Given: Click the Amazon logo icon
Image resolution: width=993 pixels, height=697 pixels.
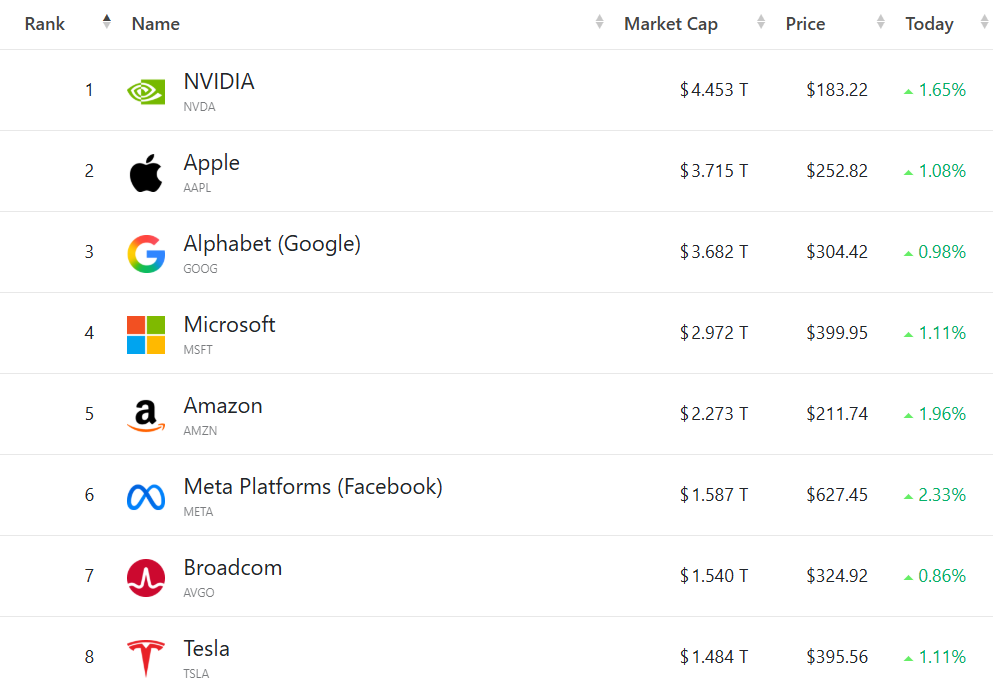Looking at the screenshot, I should 146,416.
